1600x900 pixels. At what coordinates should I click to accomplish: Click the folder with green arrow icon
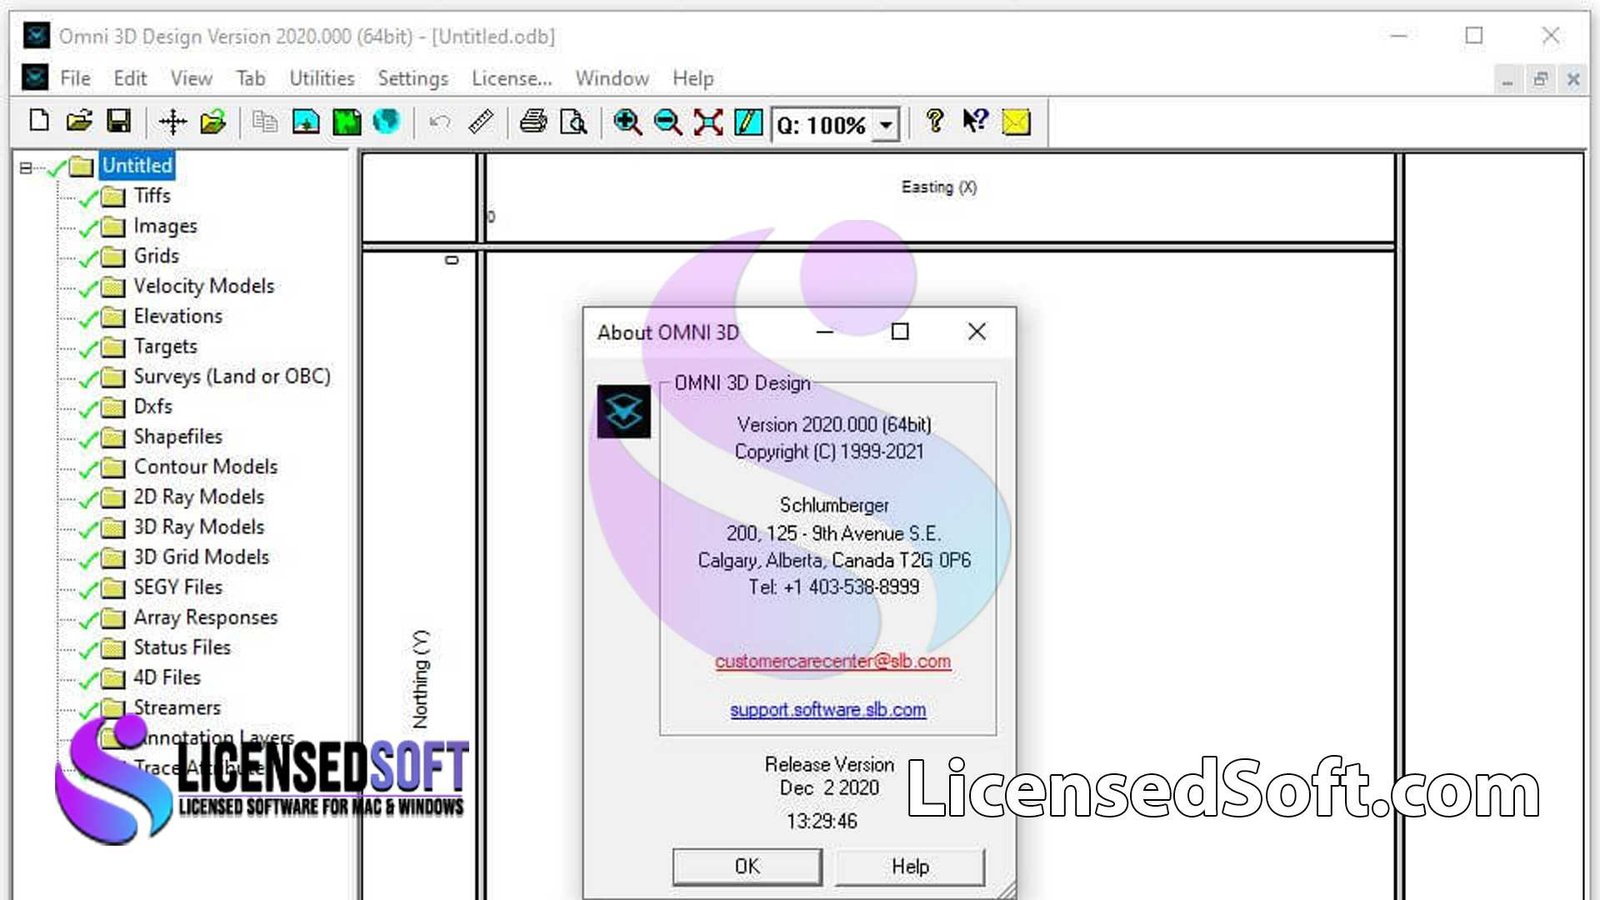point(213,122)
